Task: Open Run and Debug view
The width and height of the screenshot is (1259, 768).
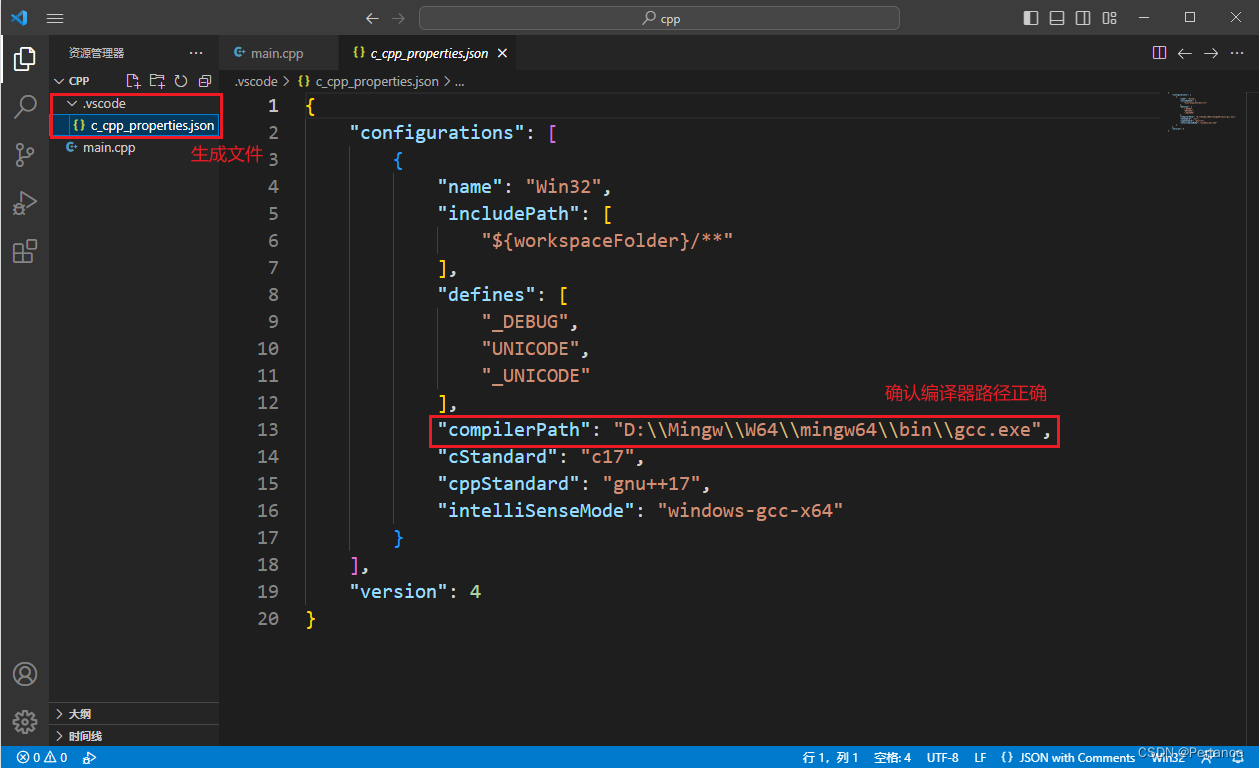Action: (x=25, y=203)
